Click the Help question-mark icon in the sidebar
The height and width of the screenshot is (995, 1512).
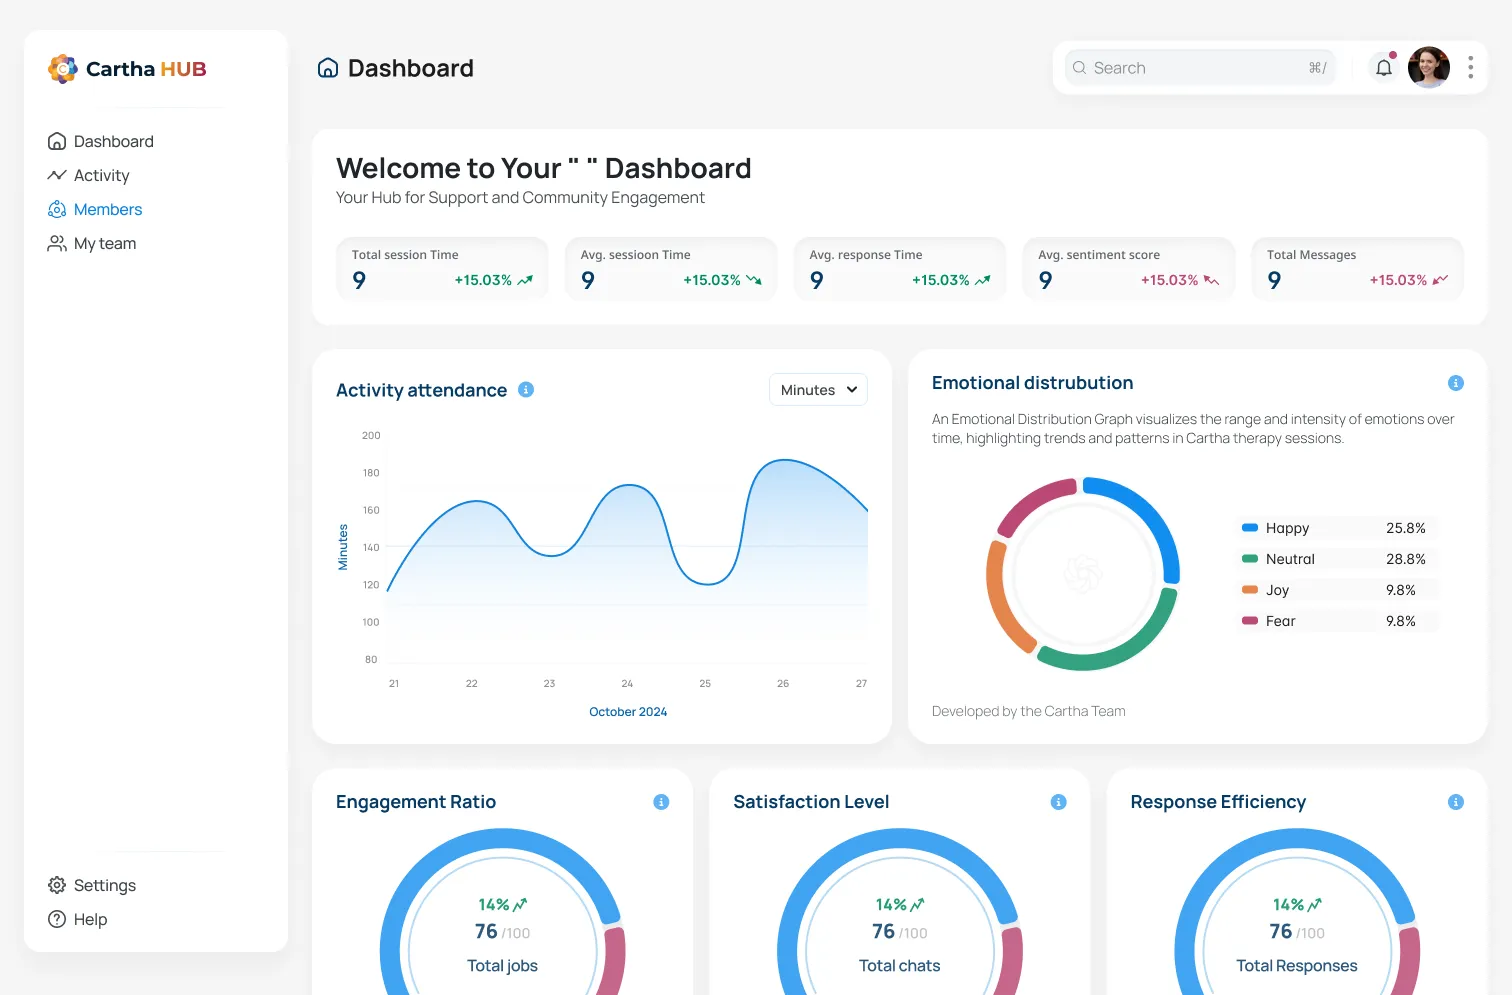[x=57, y=919]
